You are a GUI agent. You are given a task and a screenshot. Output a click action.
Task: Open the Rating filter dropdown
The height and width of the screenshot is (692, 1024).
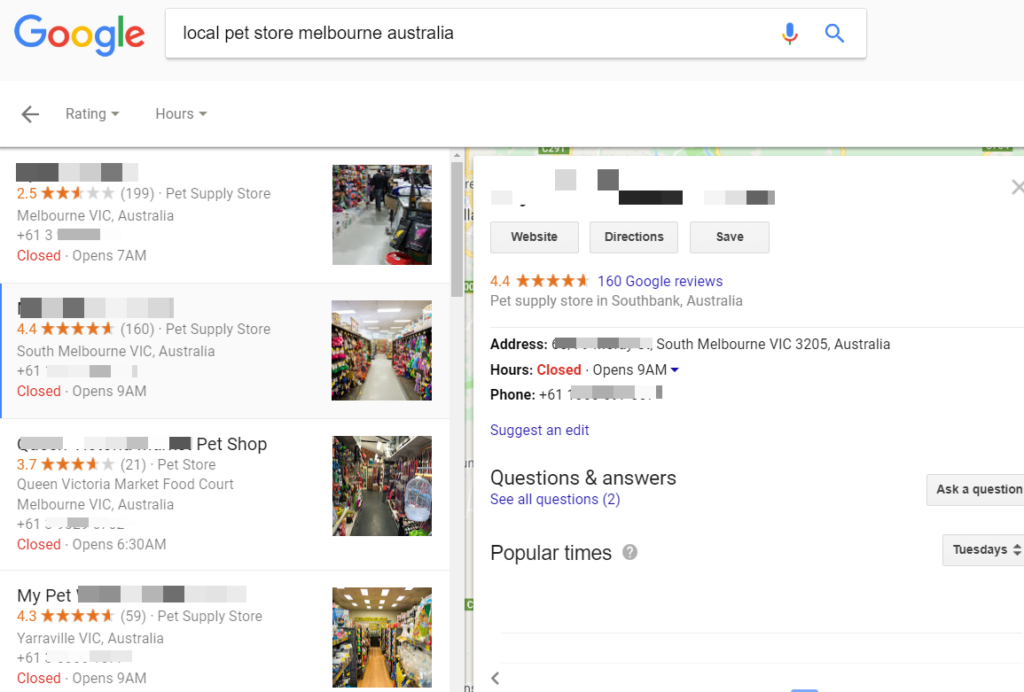[x=92, y=114]
